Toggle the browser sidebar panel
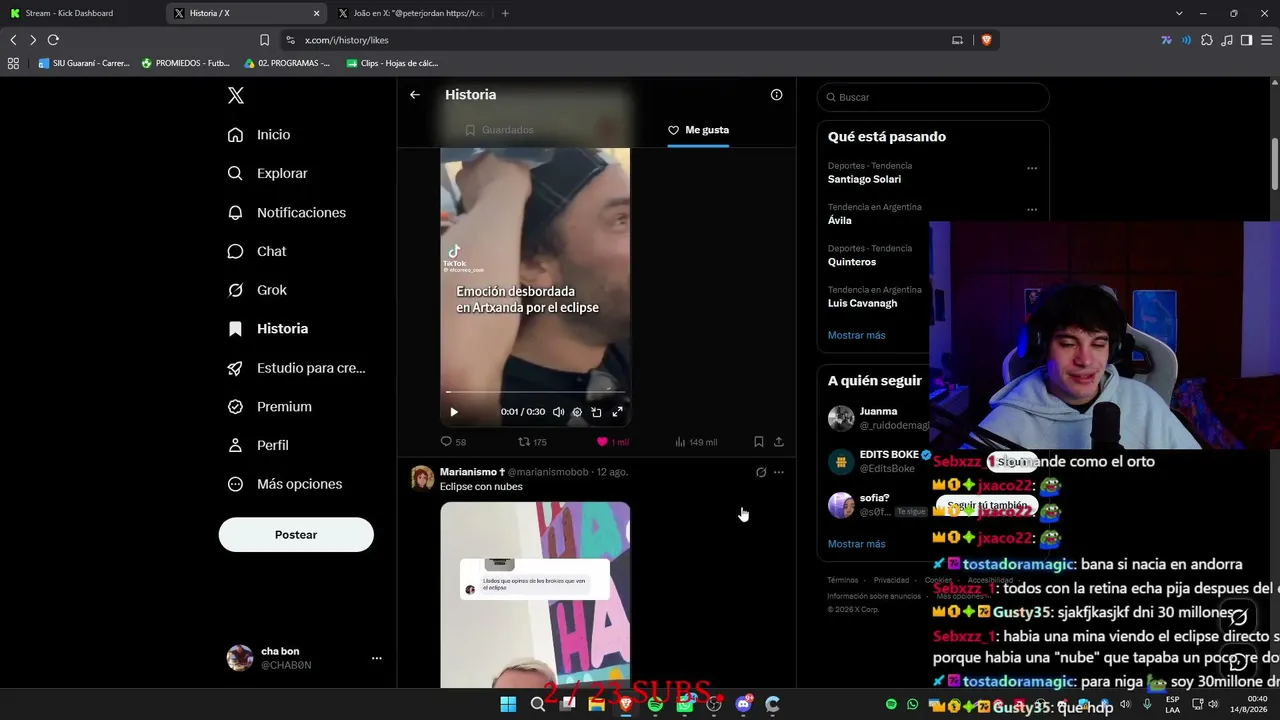1280x720 pixels. click(1246, 40)
